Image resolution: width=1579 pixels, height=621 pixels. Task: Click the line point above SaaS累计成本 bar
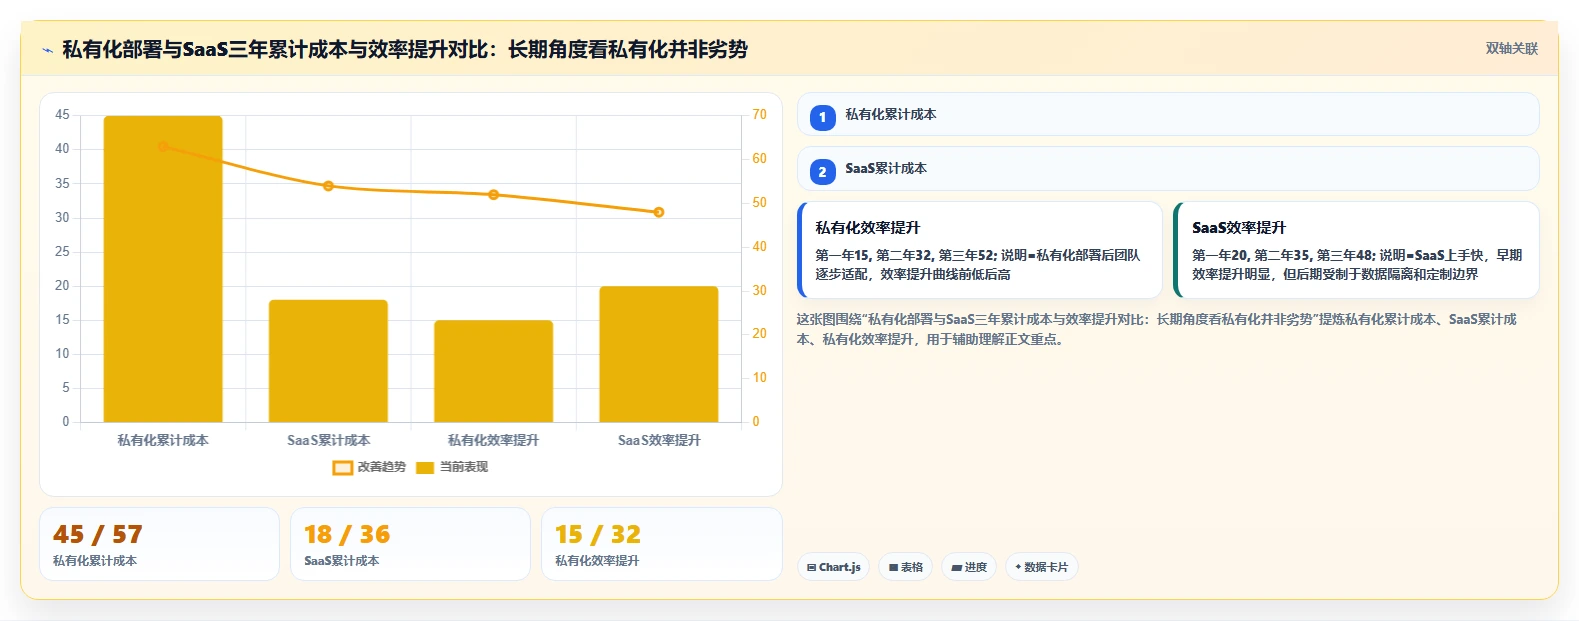[328, 186]
